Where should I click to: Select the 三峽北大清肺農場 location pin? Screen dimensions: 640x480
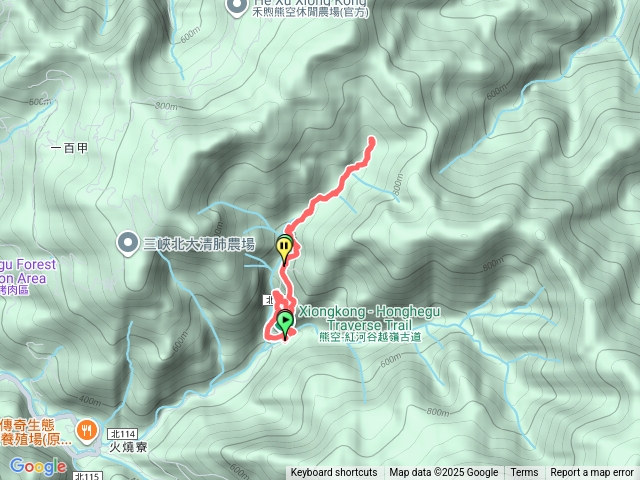[128, 244]
